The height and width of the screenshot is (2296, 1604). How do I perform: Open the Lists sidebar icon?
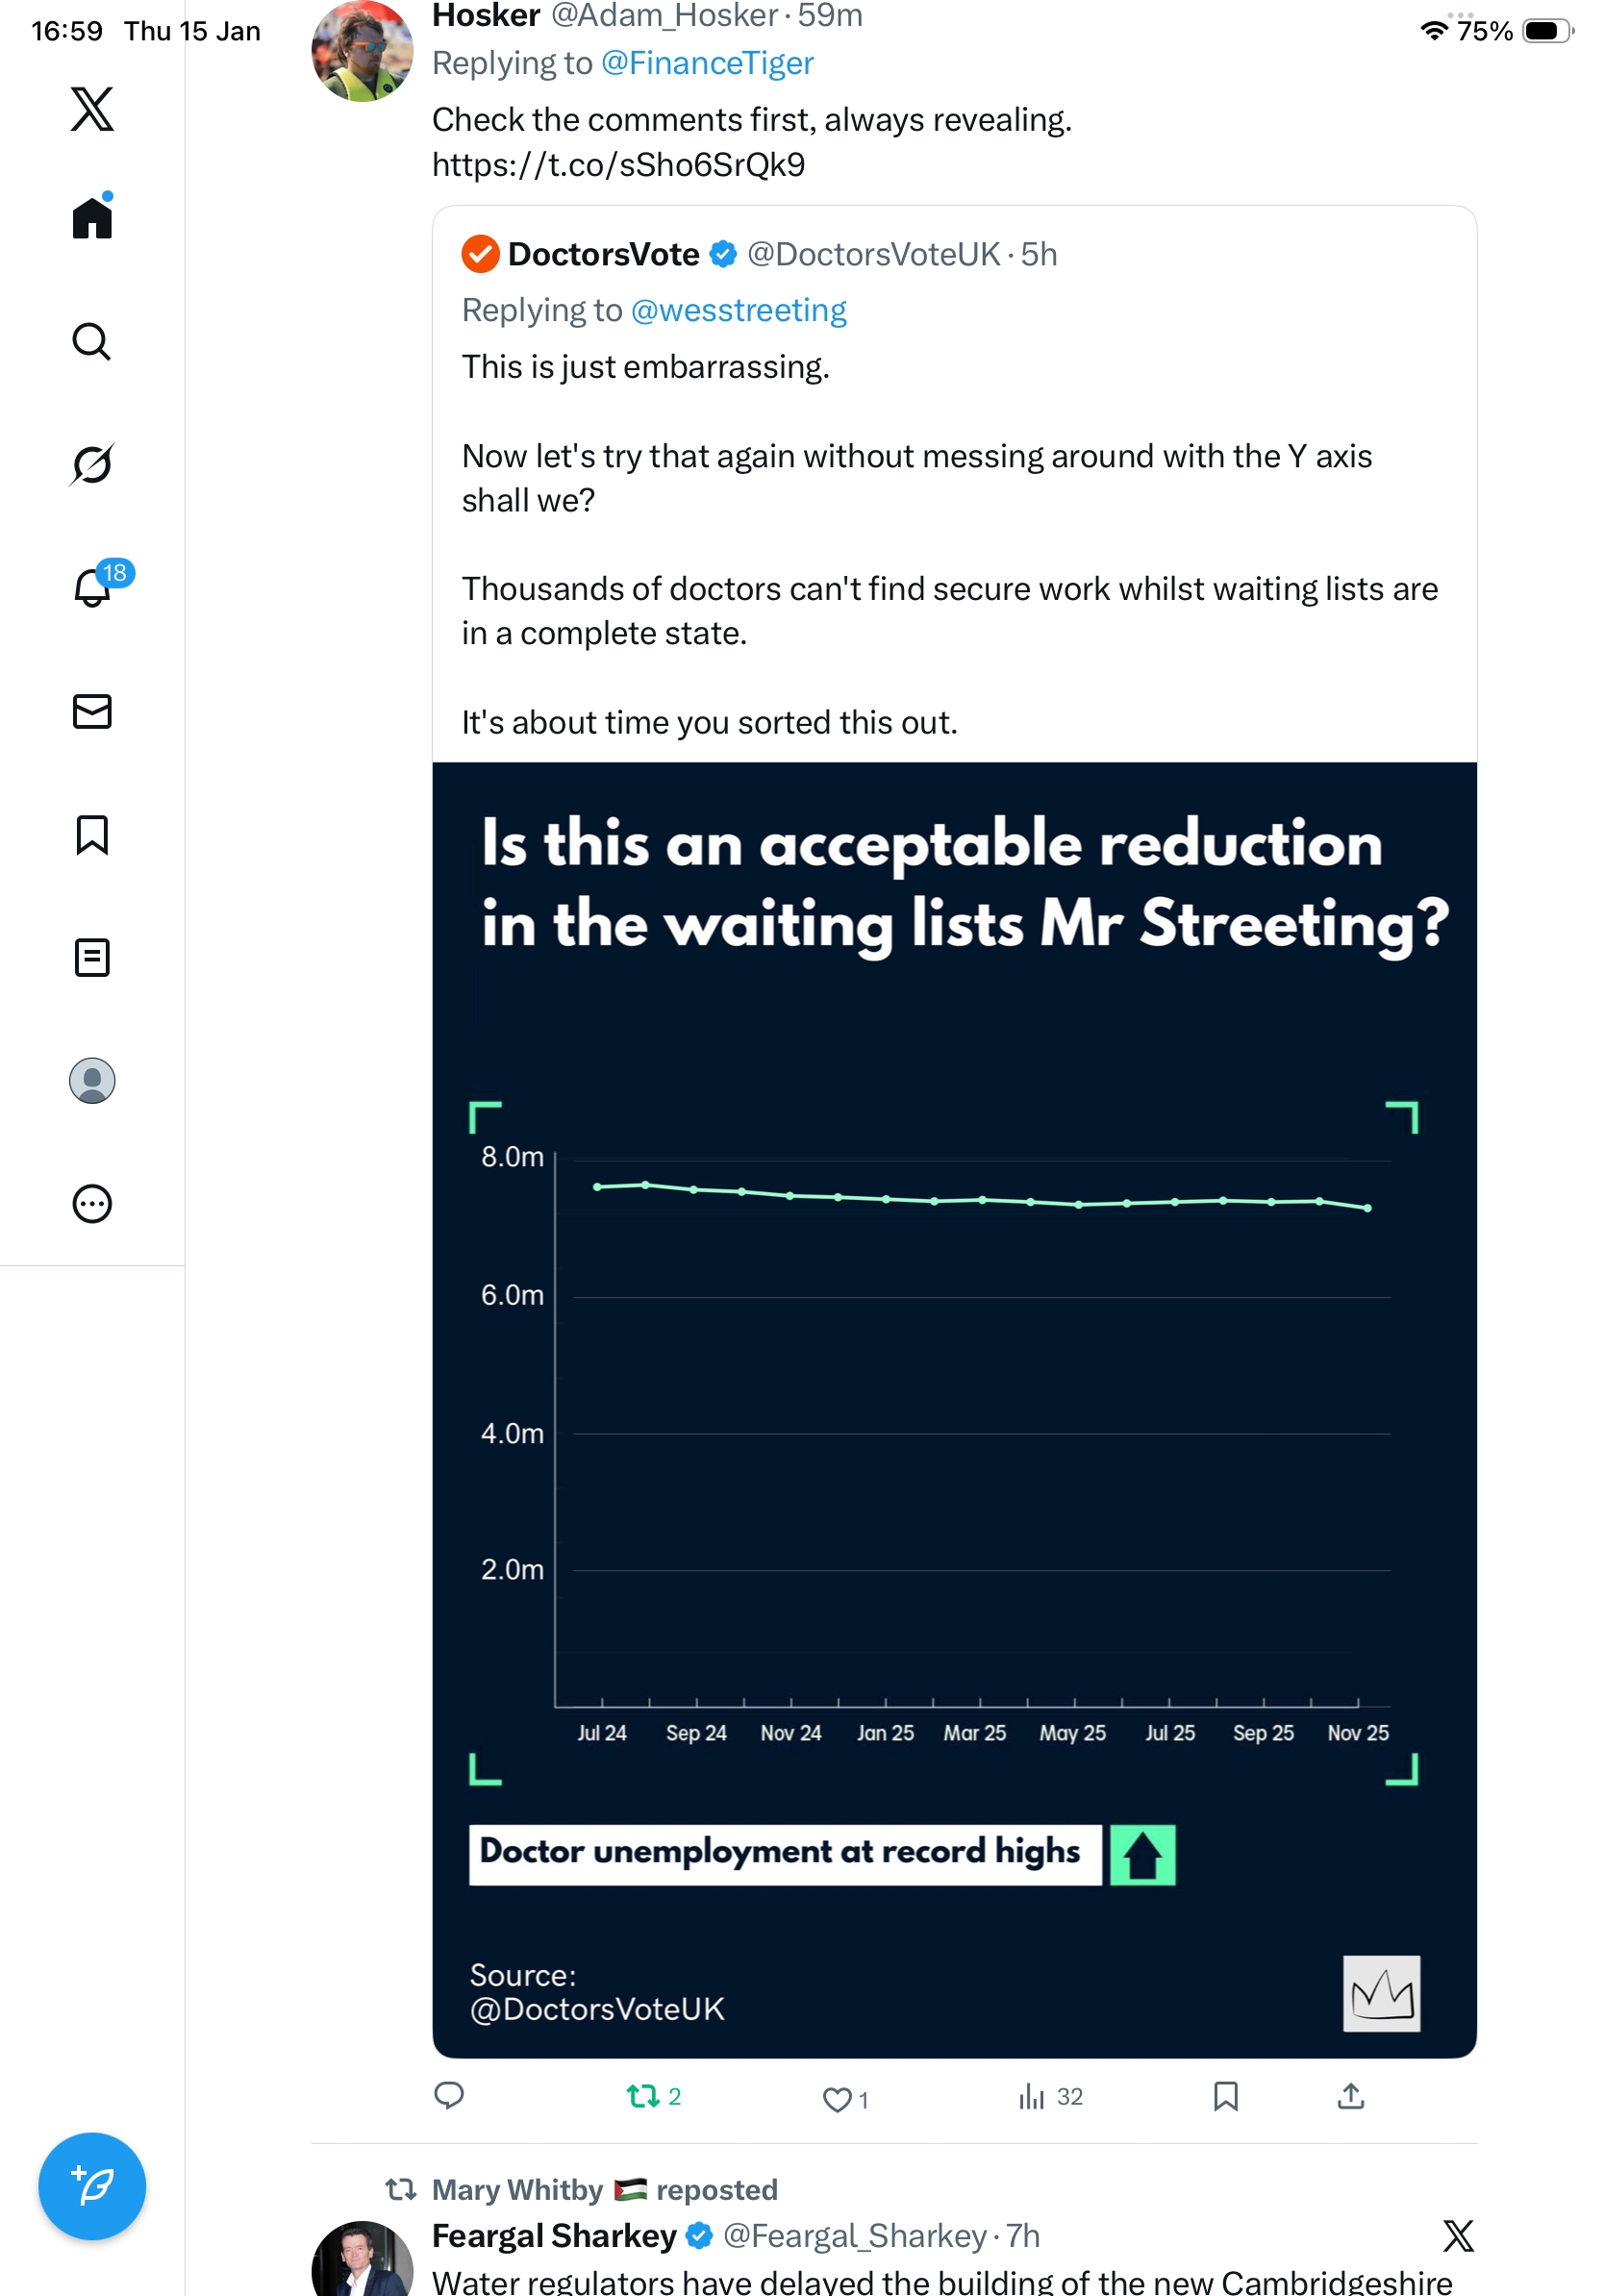tap(92, 958)
